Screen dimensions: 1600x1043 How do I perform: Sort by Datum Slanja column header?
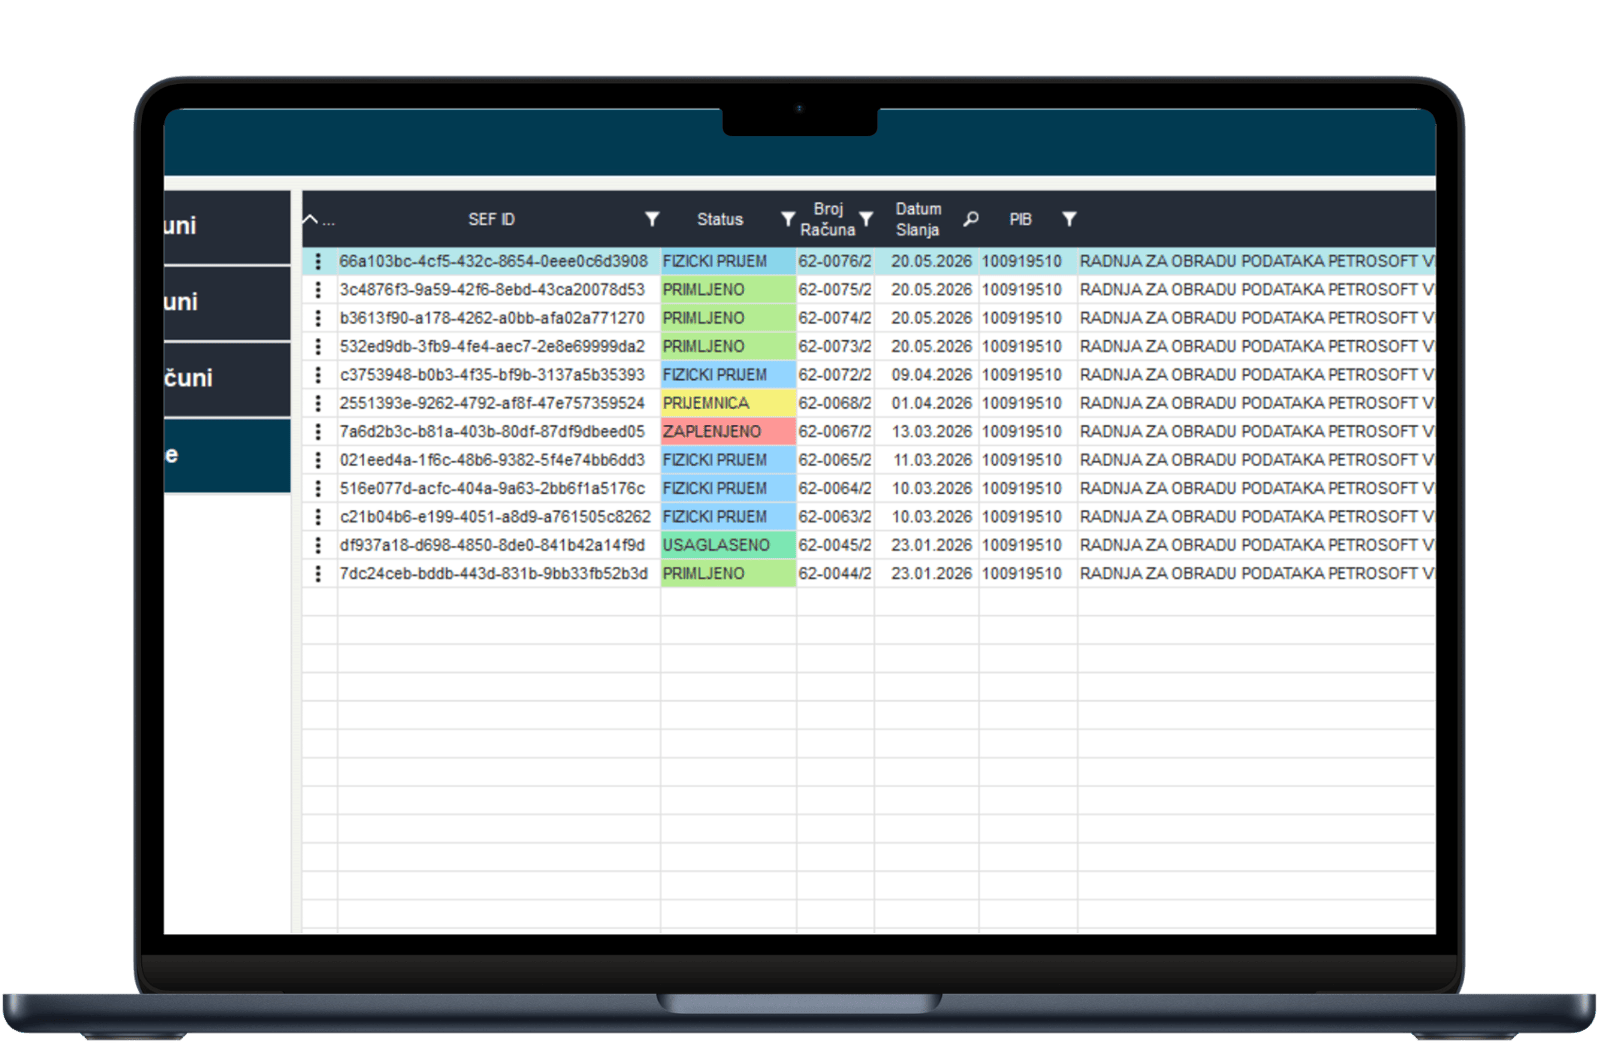[x=918, y=219]
